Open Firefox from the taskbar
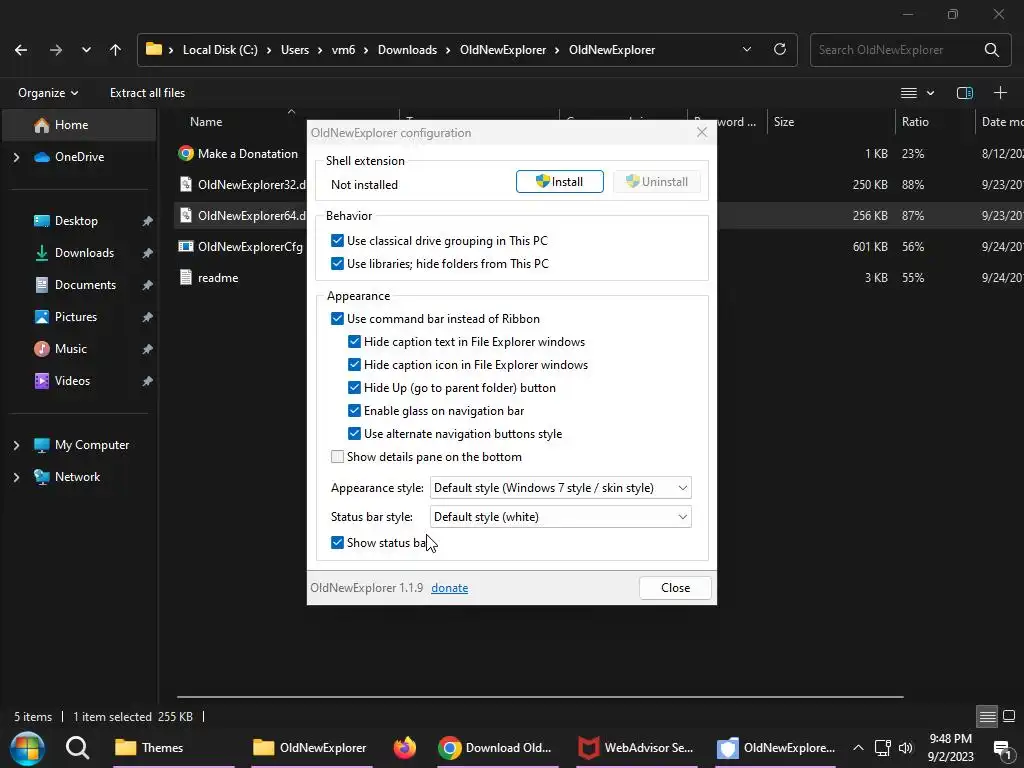The height and width of the screenshot is (768, 1024). click(404, 748)
